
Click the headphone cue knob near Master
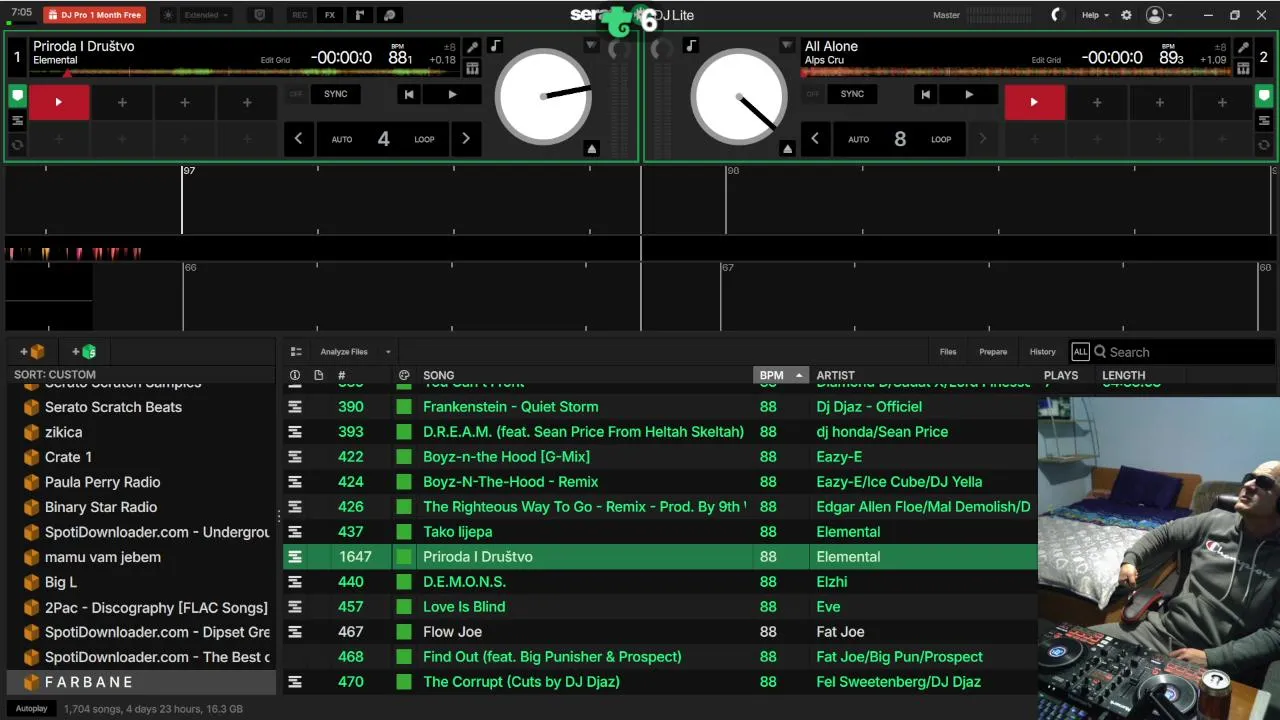(x=1058, y=15)
